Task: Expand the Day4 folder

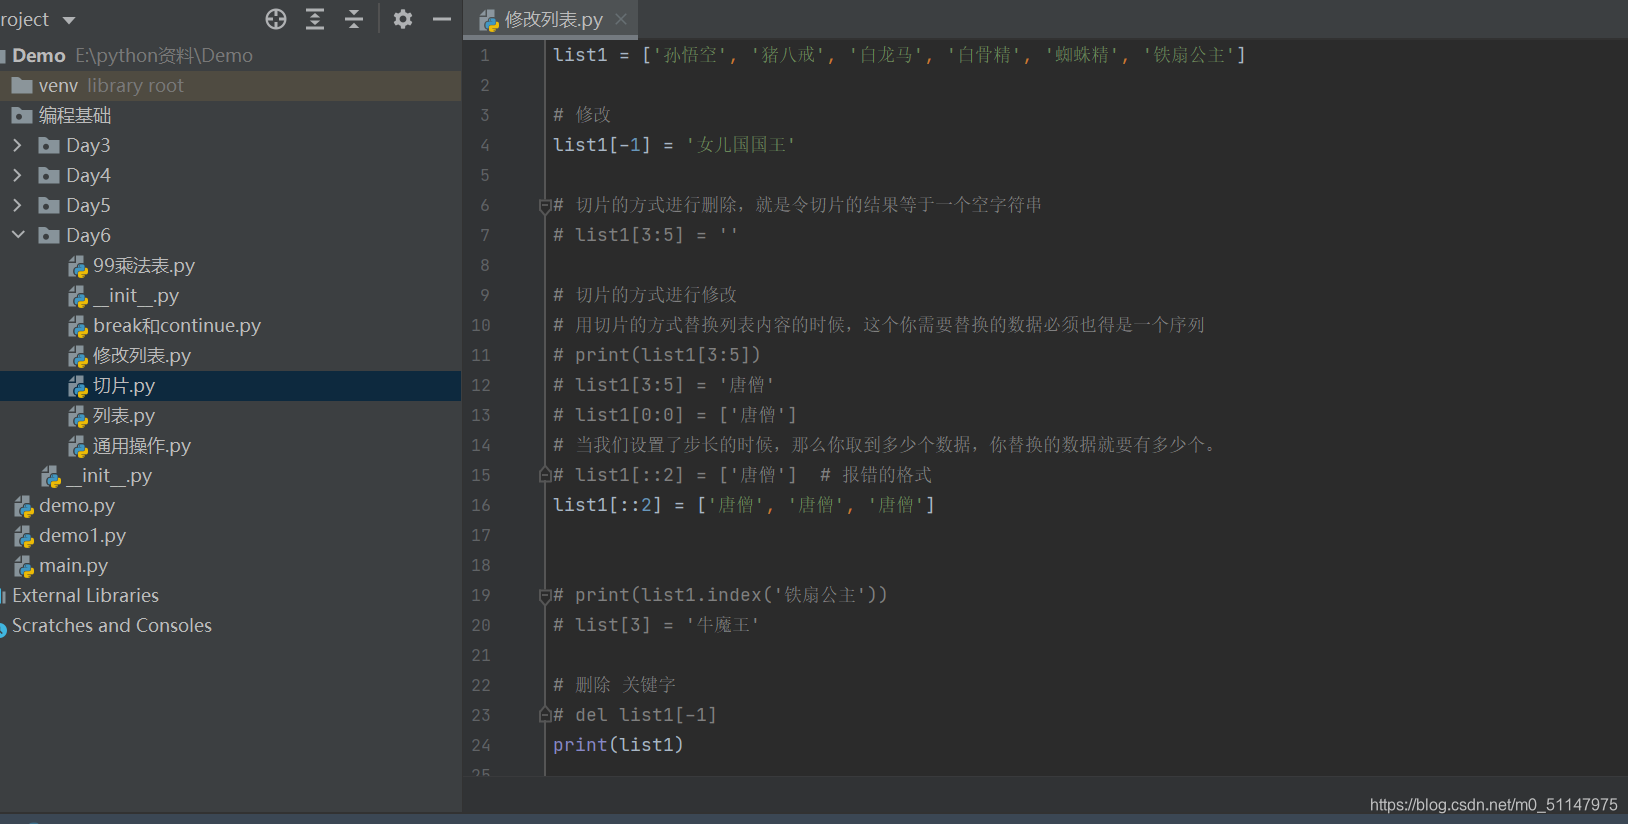Action: point(17,175)
